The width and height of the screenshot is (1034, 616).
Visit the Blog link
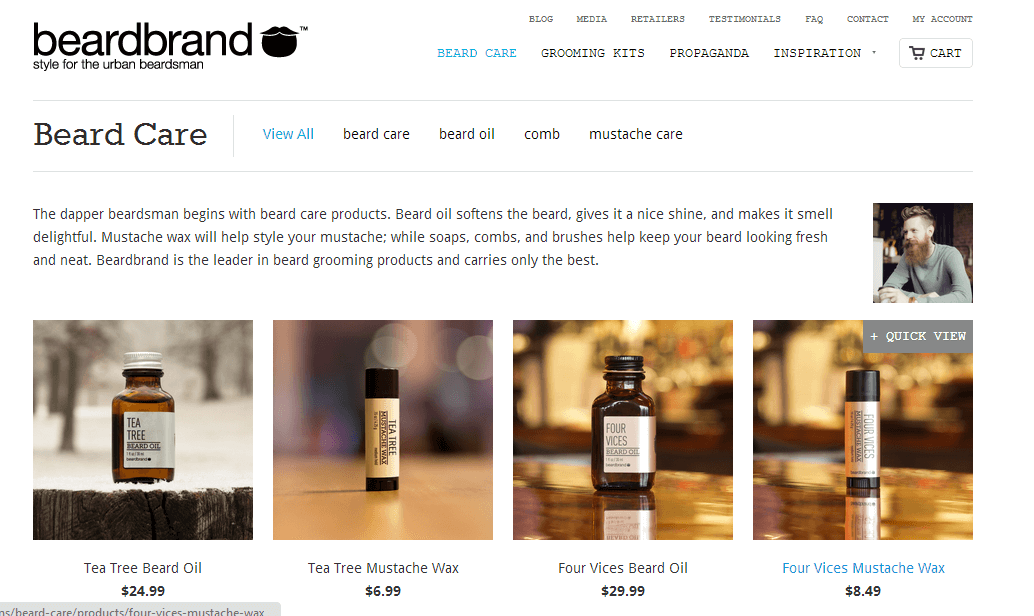pyautogui.click(x=541, y=19)
